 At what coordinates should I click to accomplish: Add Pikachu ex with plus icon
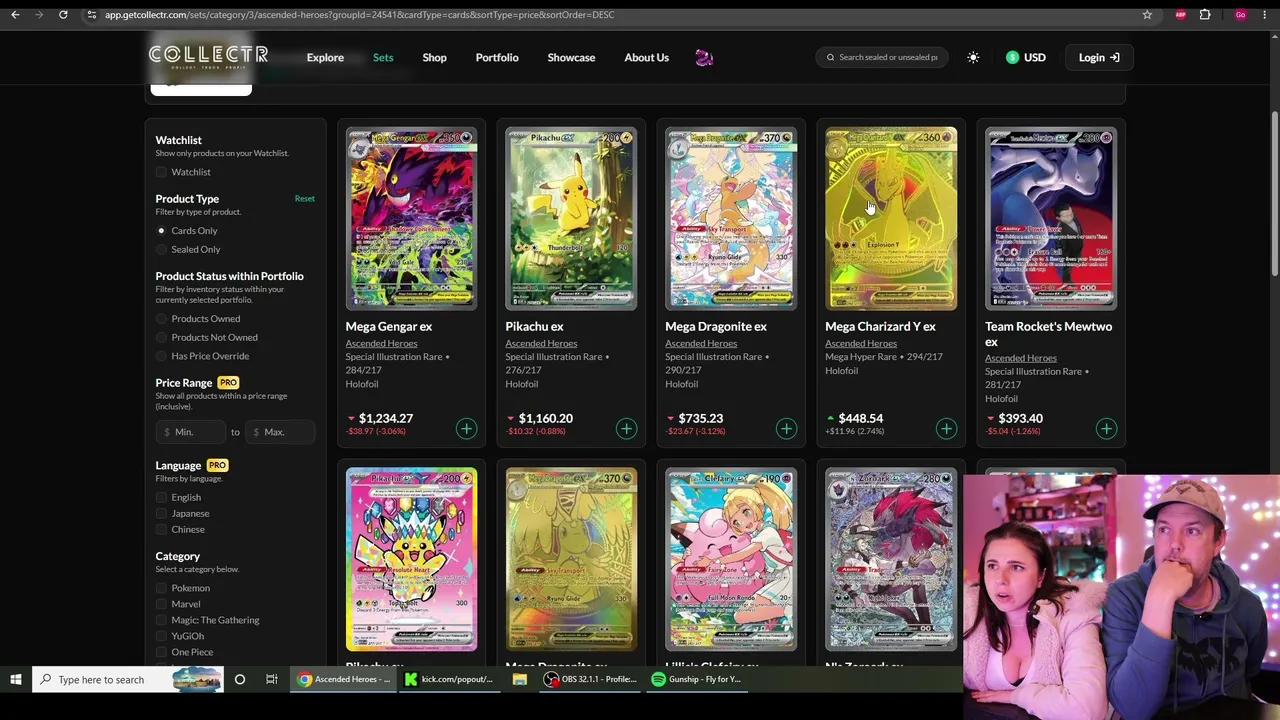[x=626, y=429]
